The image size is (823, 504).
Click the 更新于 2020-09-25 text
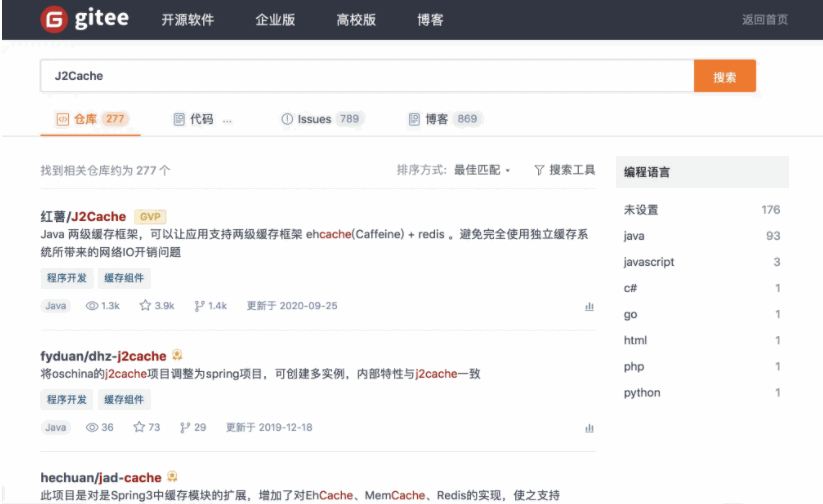click(292, 306)
